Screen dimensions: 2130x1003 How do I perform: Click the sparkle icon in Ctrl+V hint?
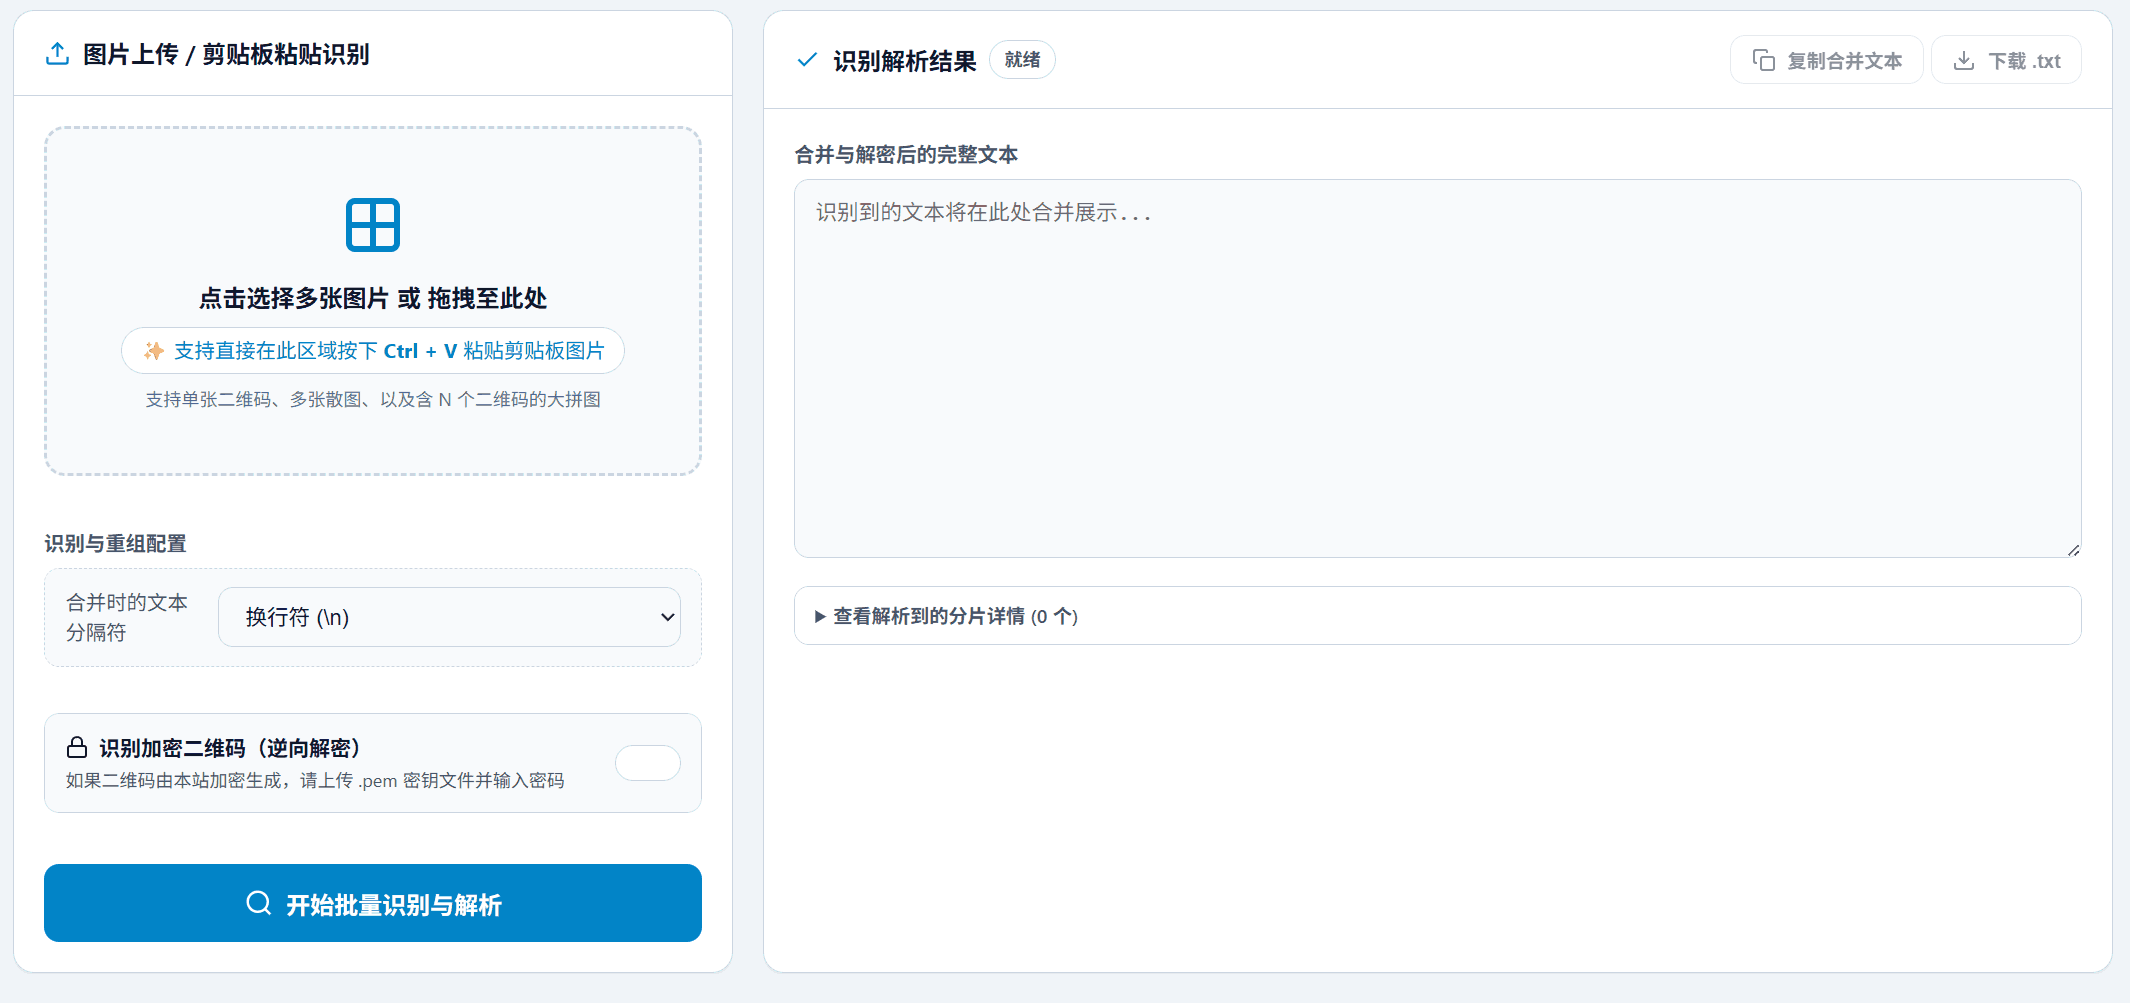154,351
